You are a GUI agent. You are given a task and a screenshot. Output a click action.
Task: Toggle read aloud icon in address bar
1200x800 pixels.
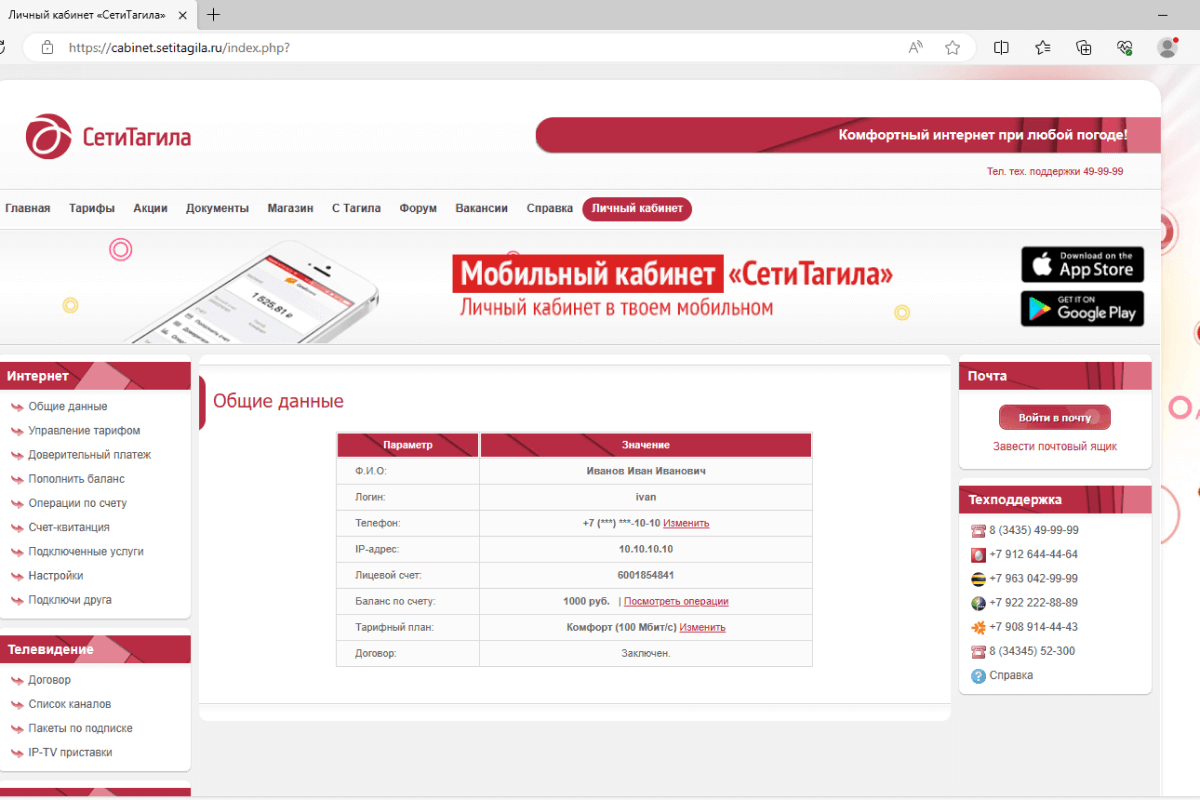[915, 47]
